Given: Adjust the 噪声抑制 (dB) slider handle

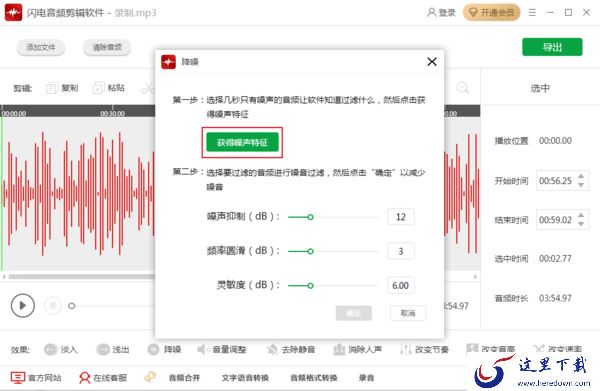Looking at the screenshot, I should tap(310, 217).
